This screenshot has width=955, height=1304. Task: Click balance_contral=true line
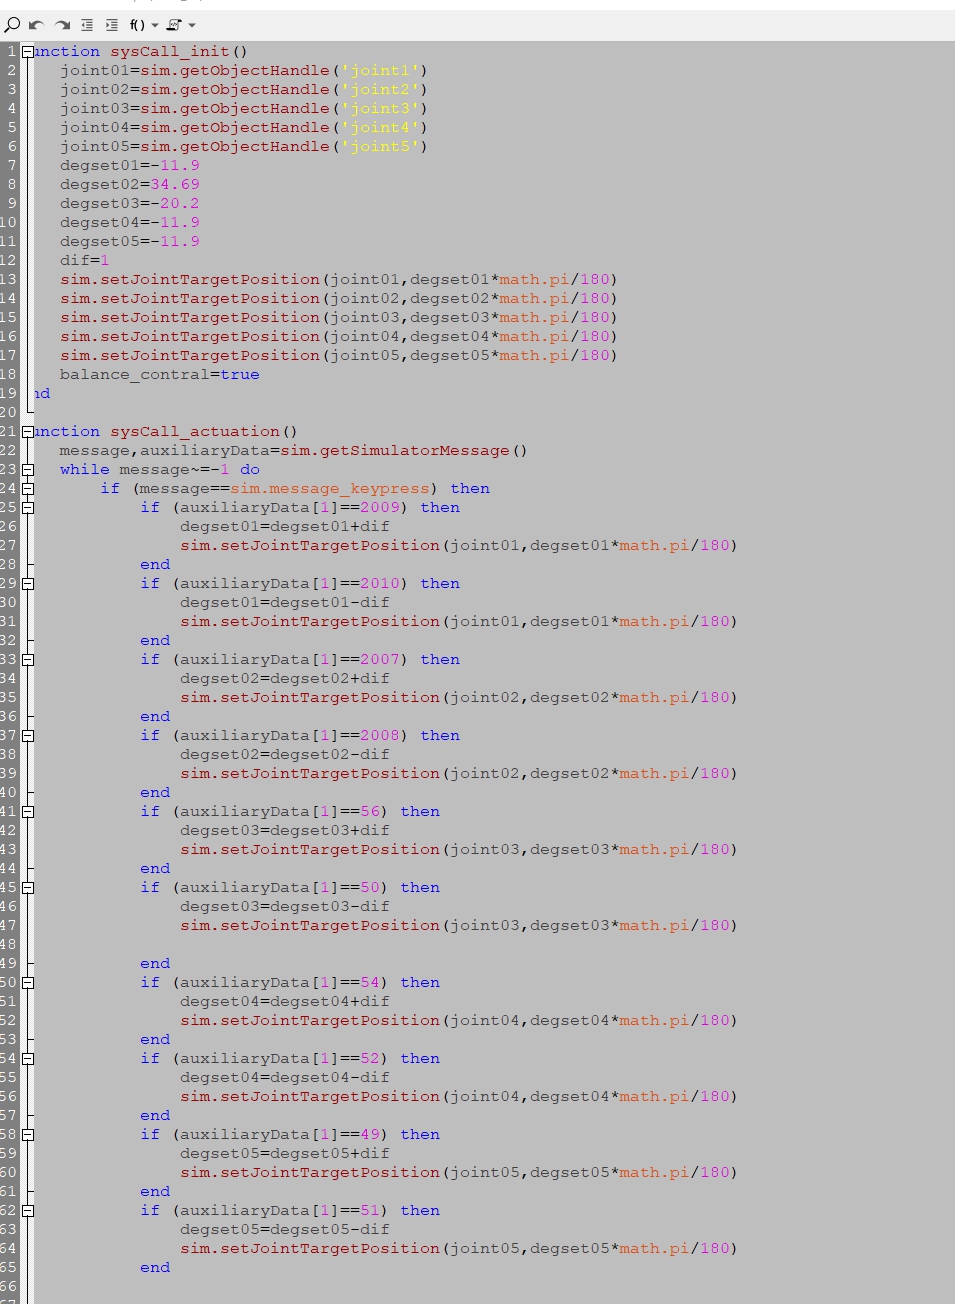tap(160, 375)
